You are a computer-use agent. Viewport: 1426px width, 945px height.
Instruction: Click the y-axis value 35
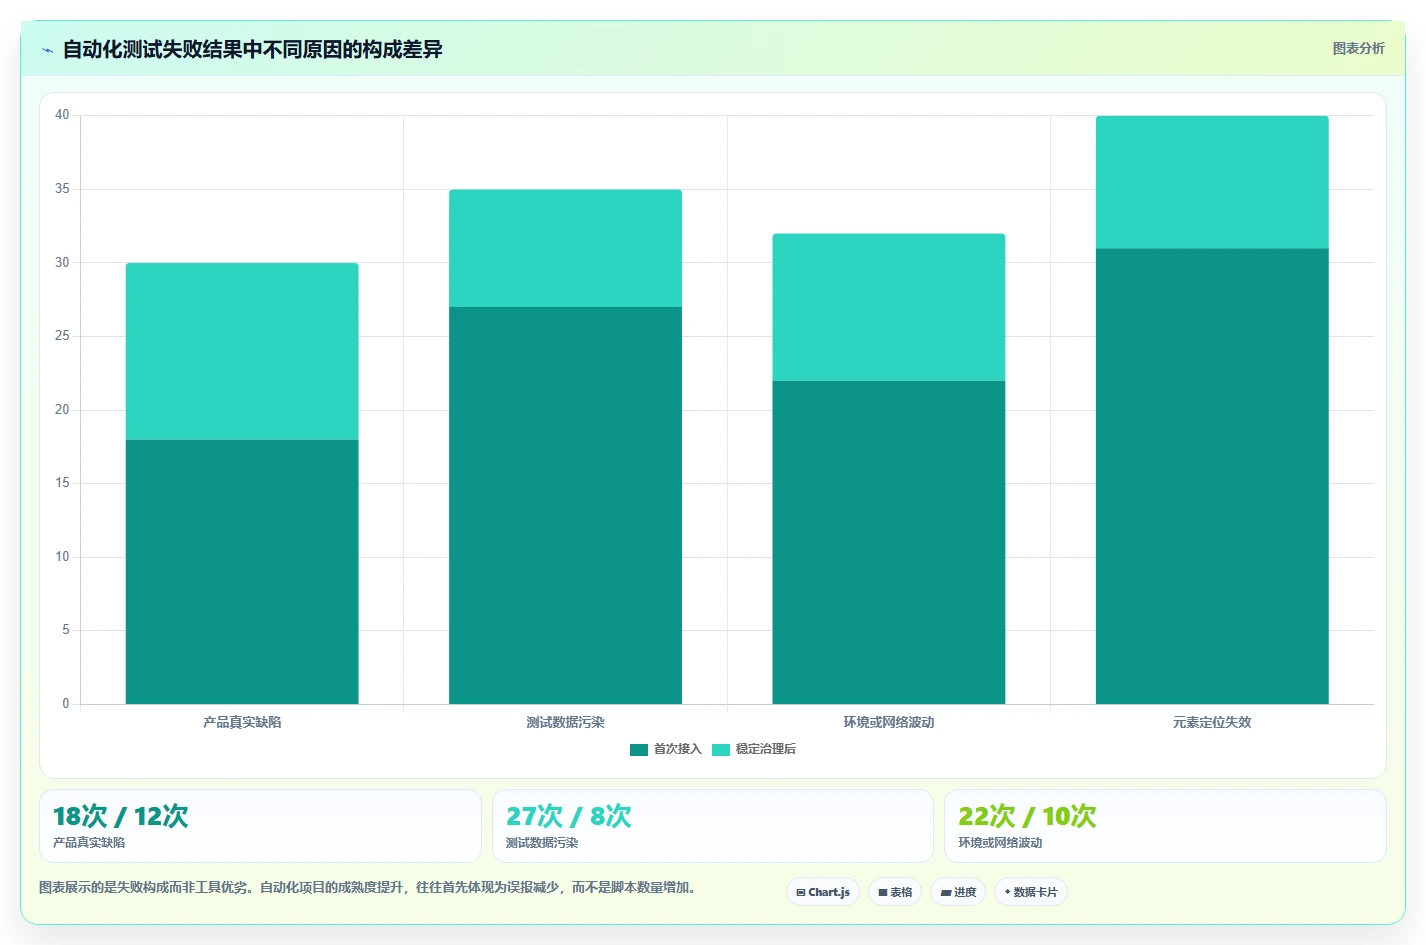coord(62,189)
